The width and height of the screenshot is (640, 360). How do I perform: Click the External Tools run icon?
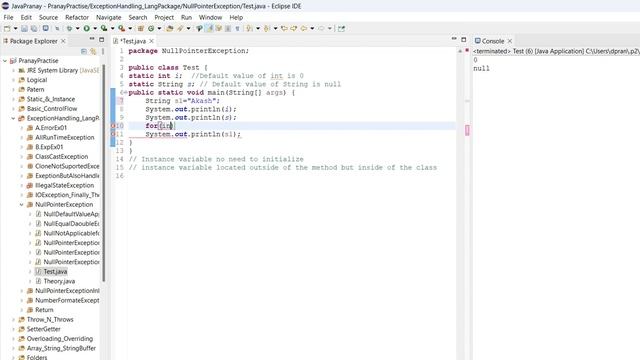[121, 29]
